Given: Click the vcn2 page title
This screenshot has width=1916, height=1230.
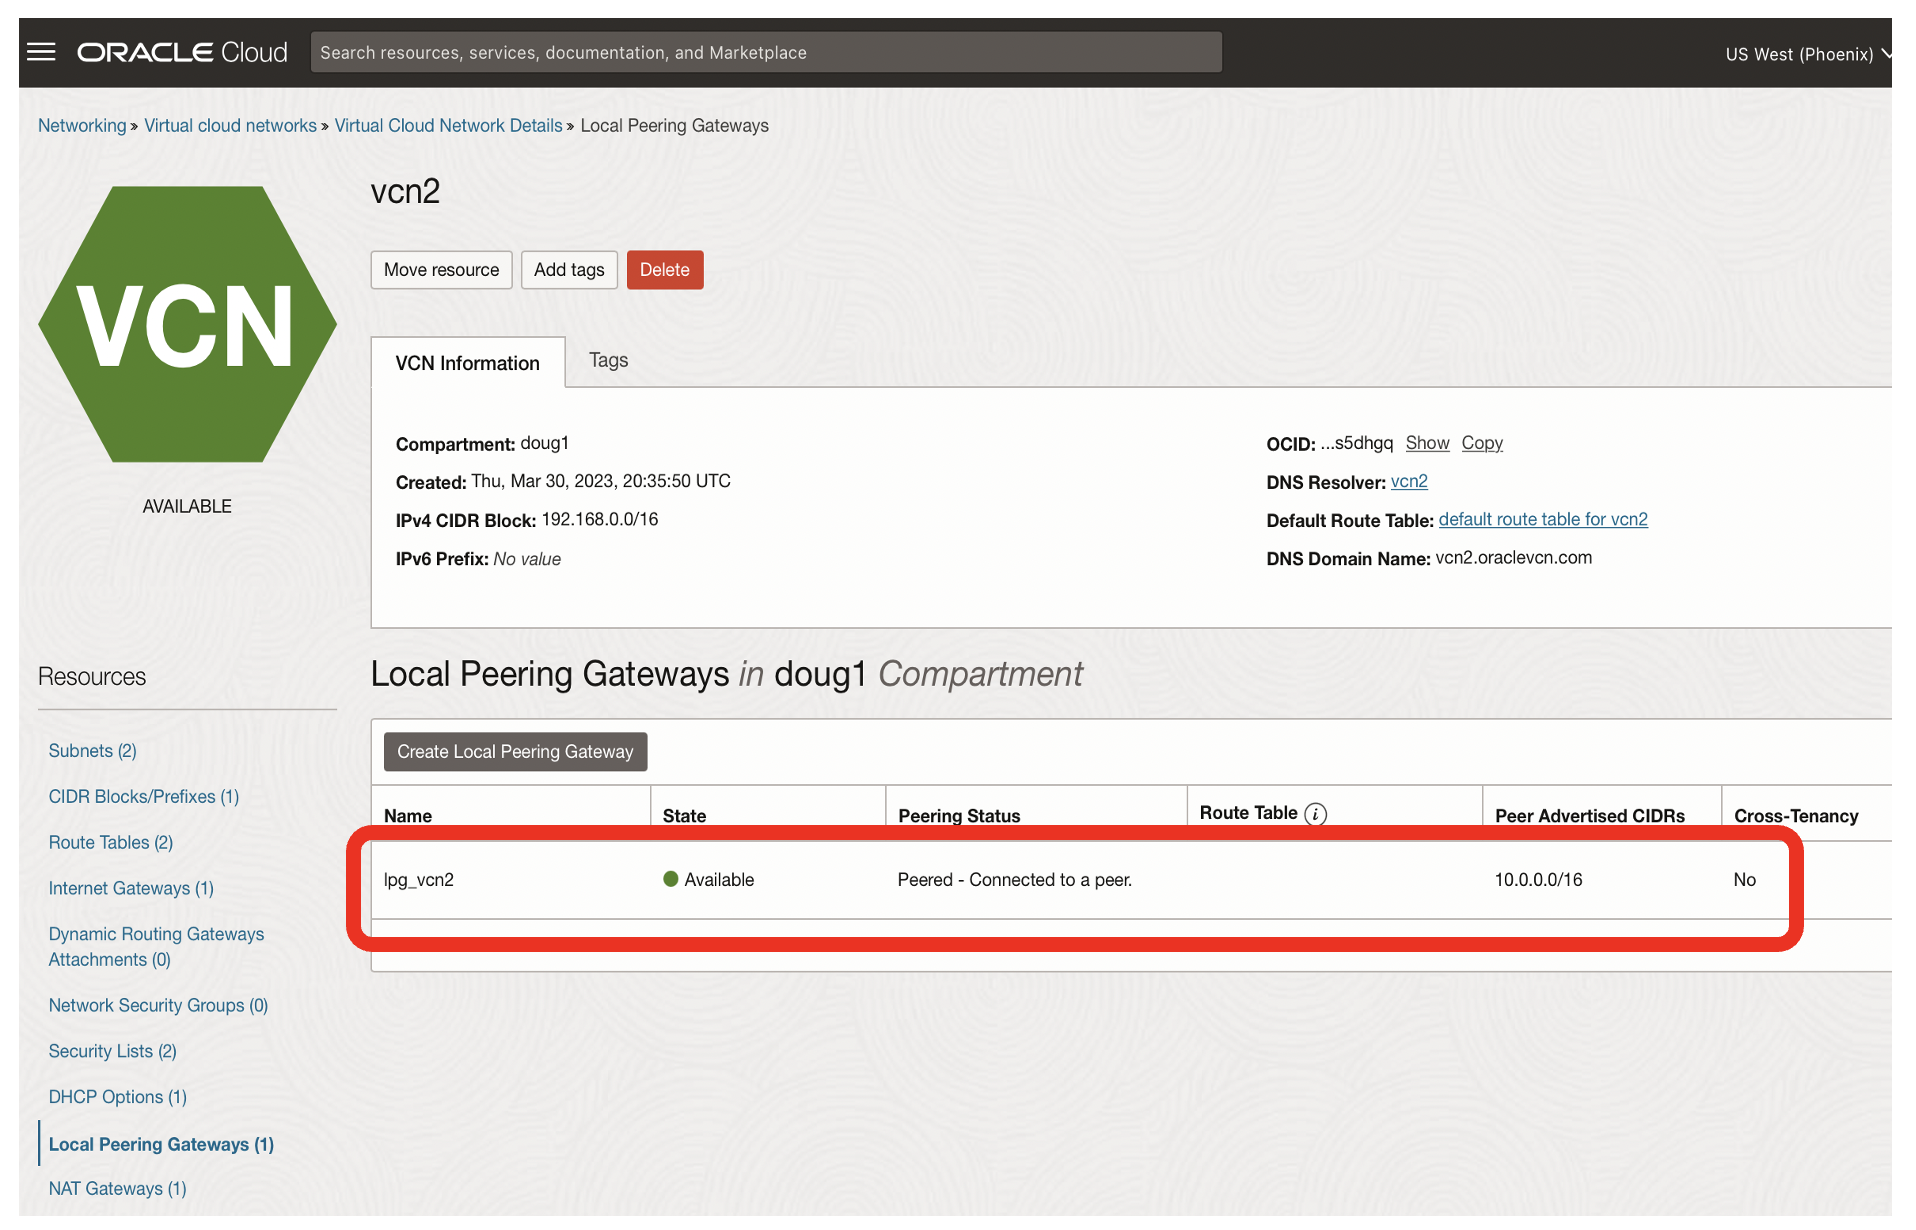Looking at the screenshot, I should click(x=405, y=191).
